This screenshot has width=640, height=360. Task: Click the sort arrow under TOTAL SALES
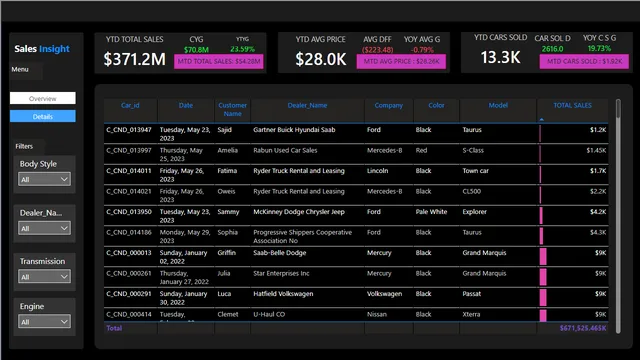tap(542, 120)
